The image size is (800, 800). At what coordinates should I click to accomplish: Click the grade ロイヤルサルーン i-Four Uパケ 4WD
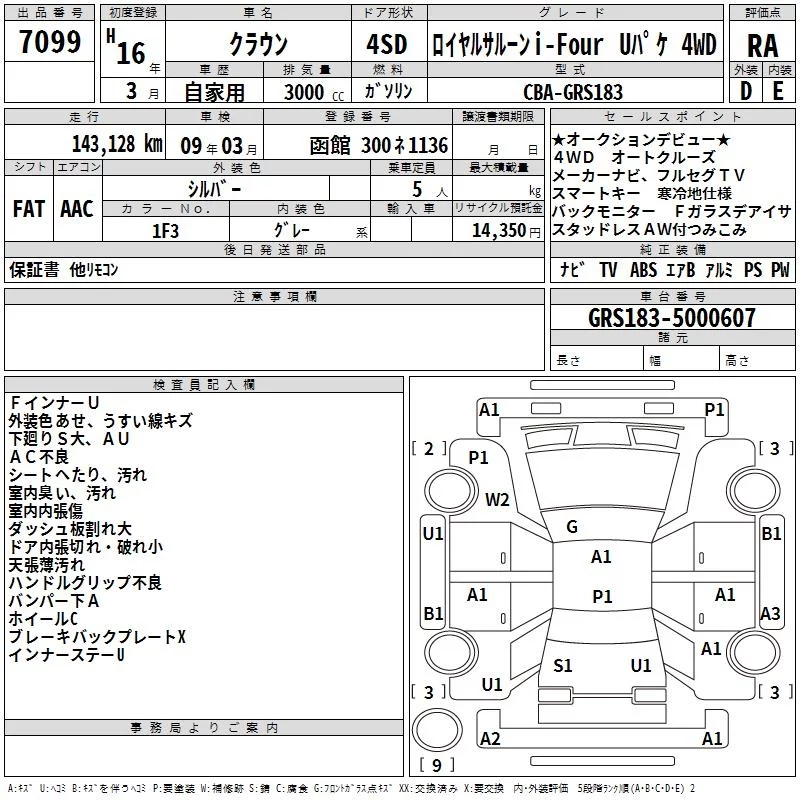click(x=574, y=44)
